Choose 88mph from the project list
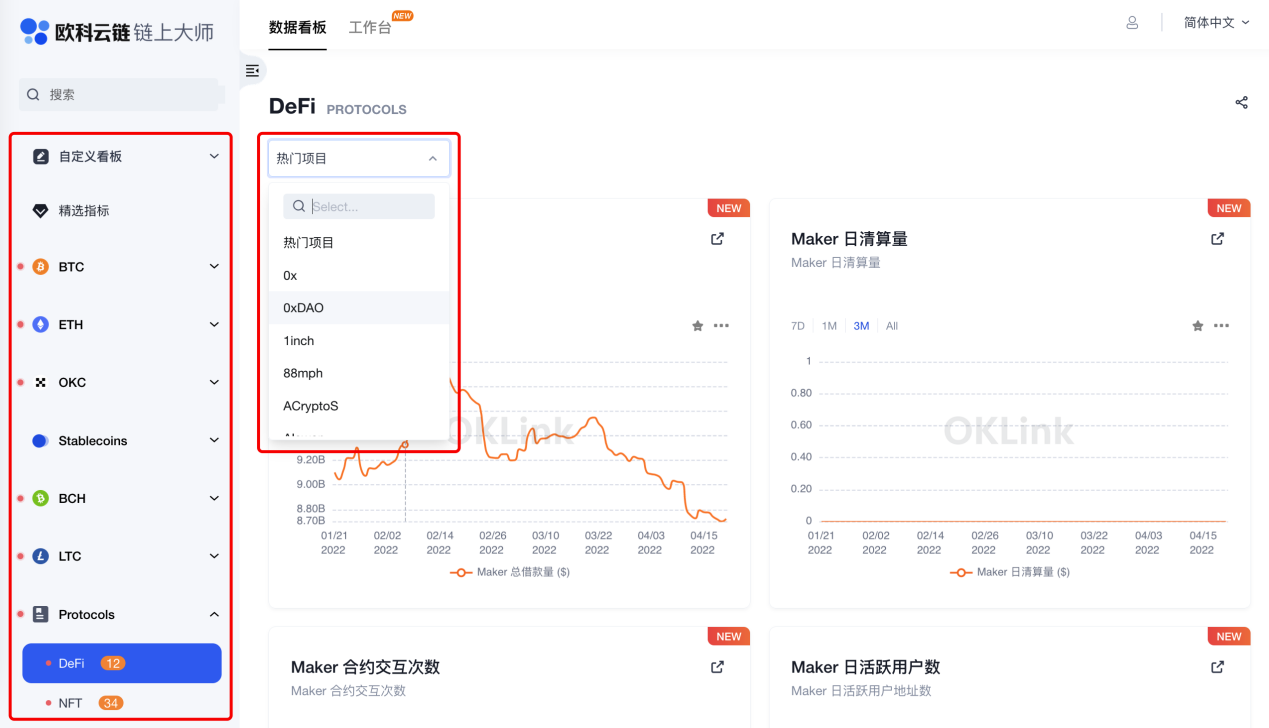The image size is (1269, 728). pos(359,373)
